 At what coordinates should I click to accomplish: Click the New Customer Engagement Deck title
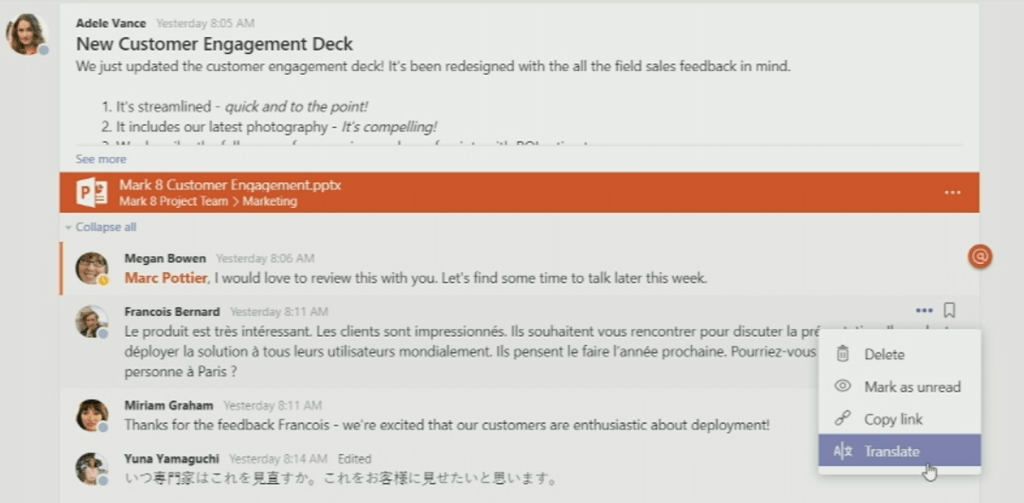(214, 44)
